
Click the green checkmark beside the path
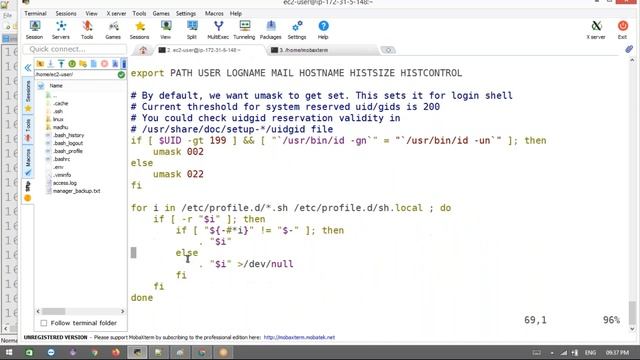pos(121,75)
